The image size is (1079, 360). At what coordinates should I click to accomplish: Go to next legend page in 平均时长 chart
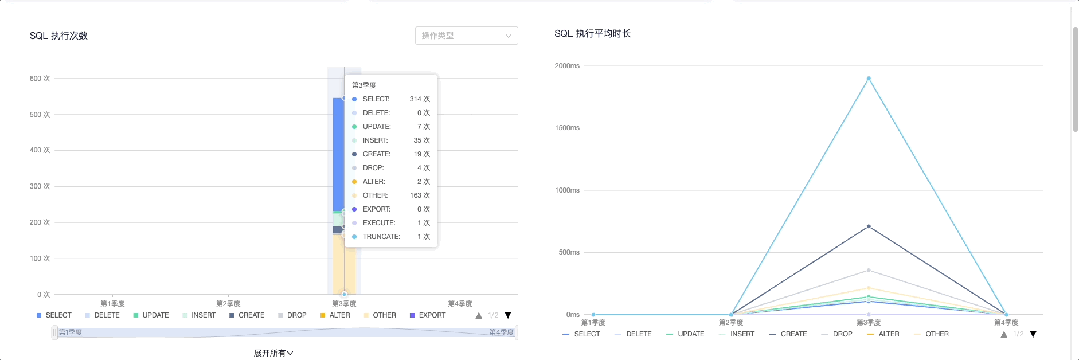[1032, 334]
